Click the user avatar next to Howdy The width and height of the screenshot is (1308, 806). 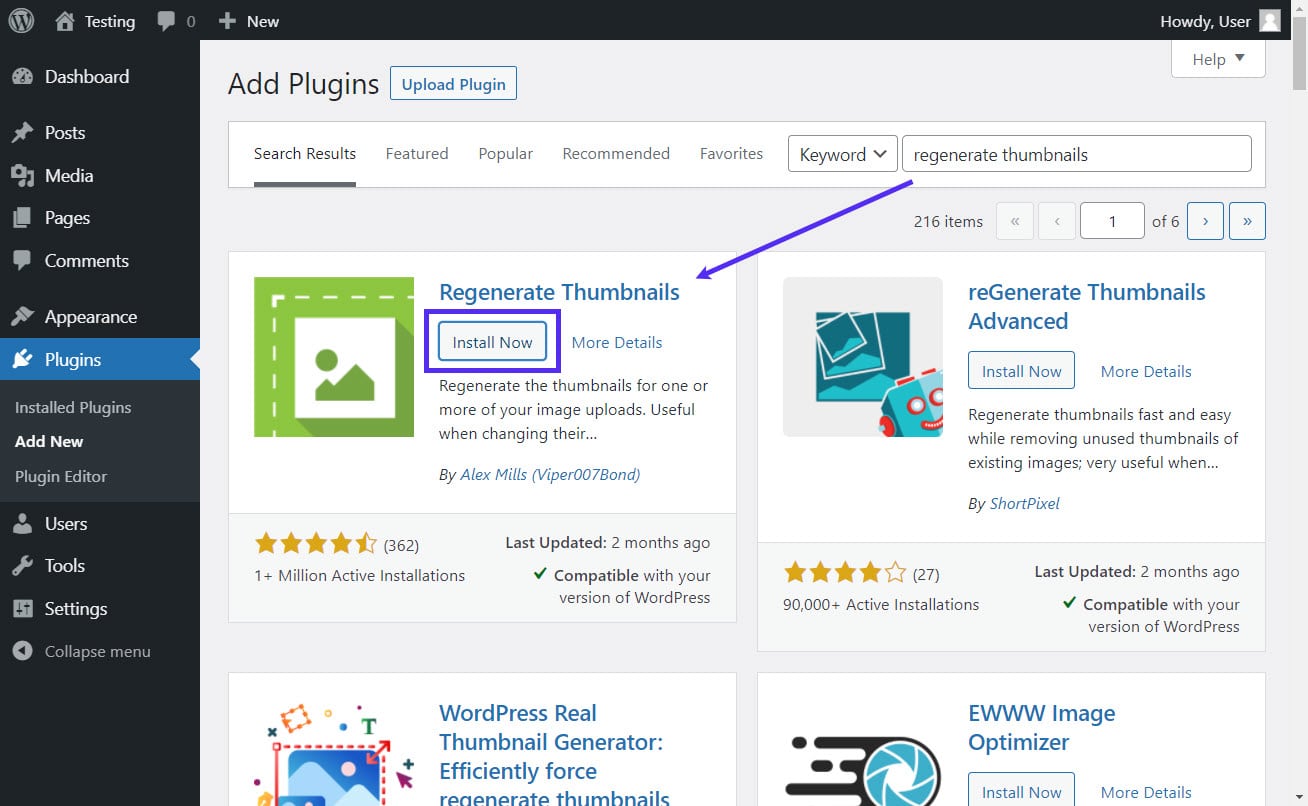[1269, 21]
